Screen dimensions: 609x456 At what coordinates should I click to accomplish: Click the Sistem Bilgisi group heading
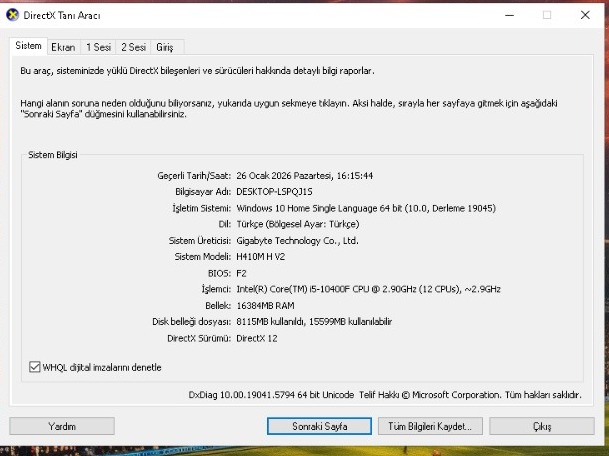pyautogui.click(x=53, y=155)
